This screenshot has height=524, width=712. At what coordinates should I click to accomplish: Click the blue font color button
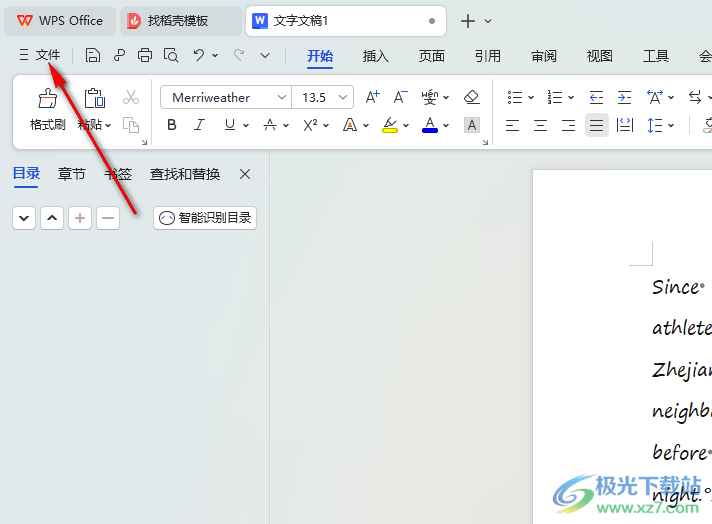(430, 125)
